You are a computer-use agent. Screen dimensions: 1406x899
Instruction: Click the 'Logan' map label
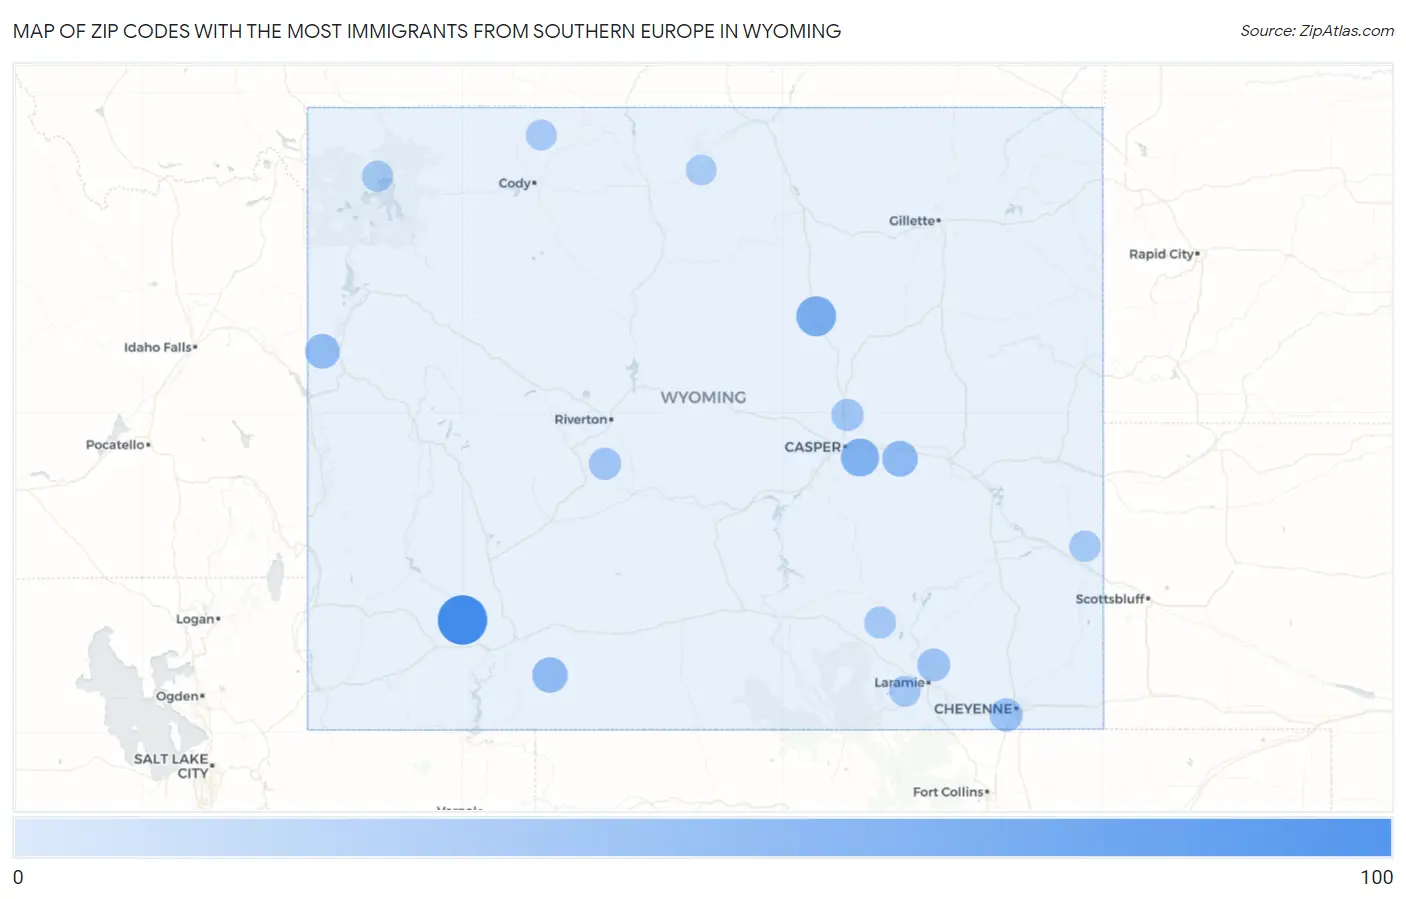pos(195,619)
